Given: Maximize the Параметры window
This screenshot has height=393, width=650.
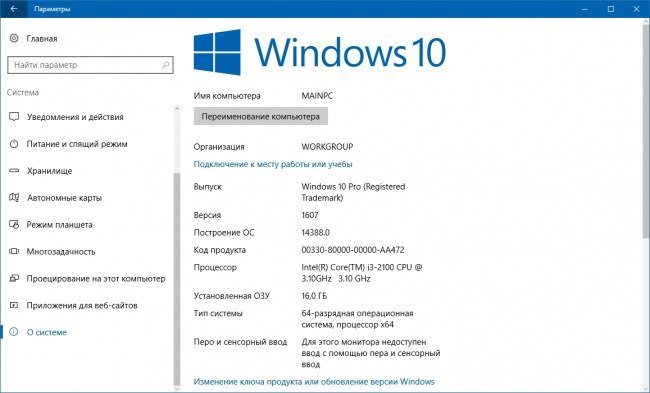Looking at the screenshot, I should (611, 9).
